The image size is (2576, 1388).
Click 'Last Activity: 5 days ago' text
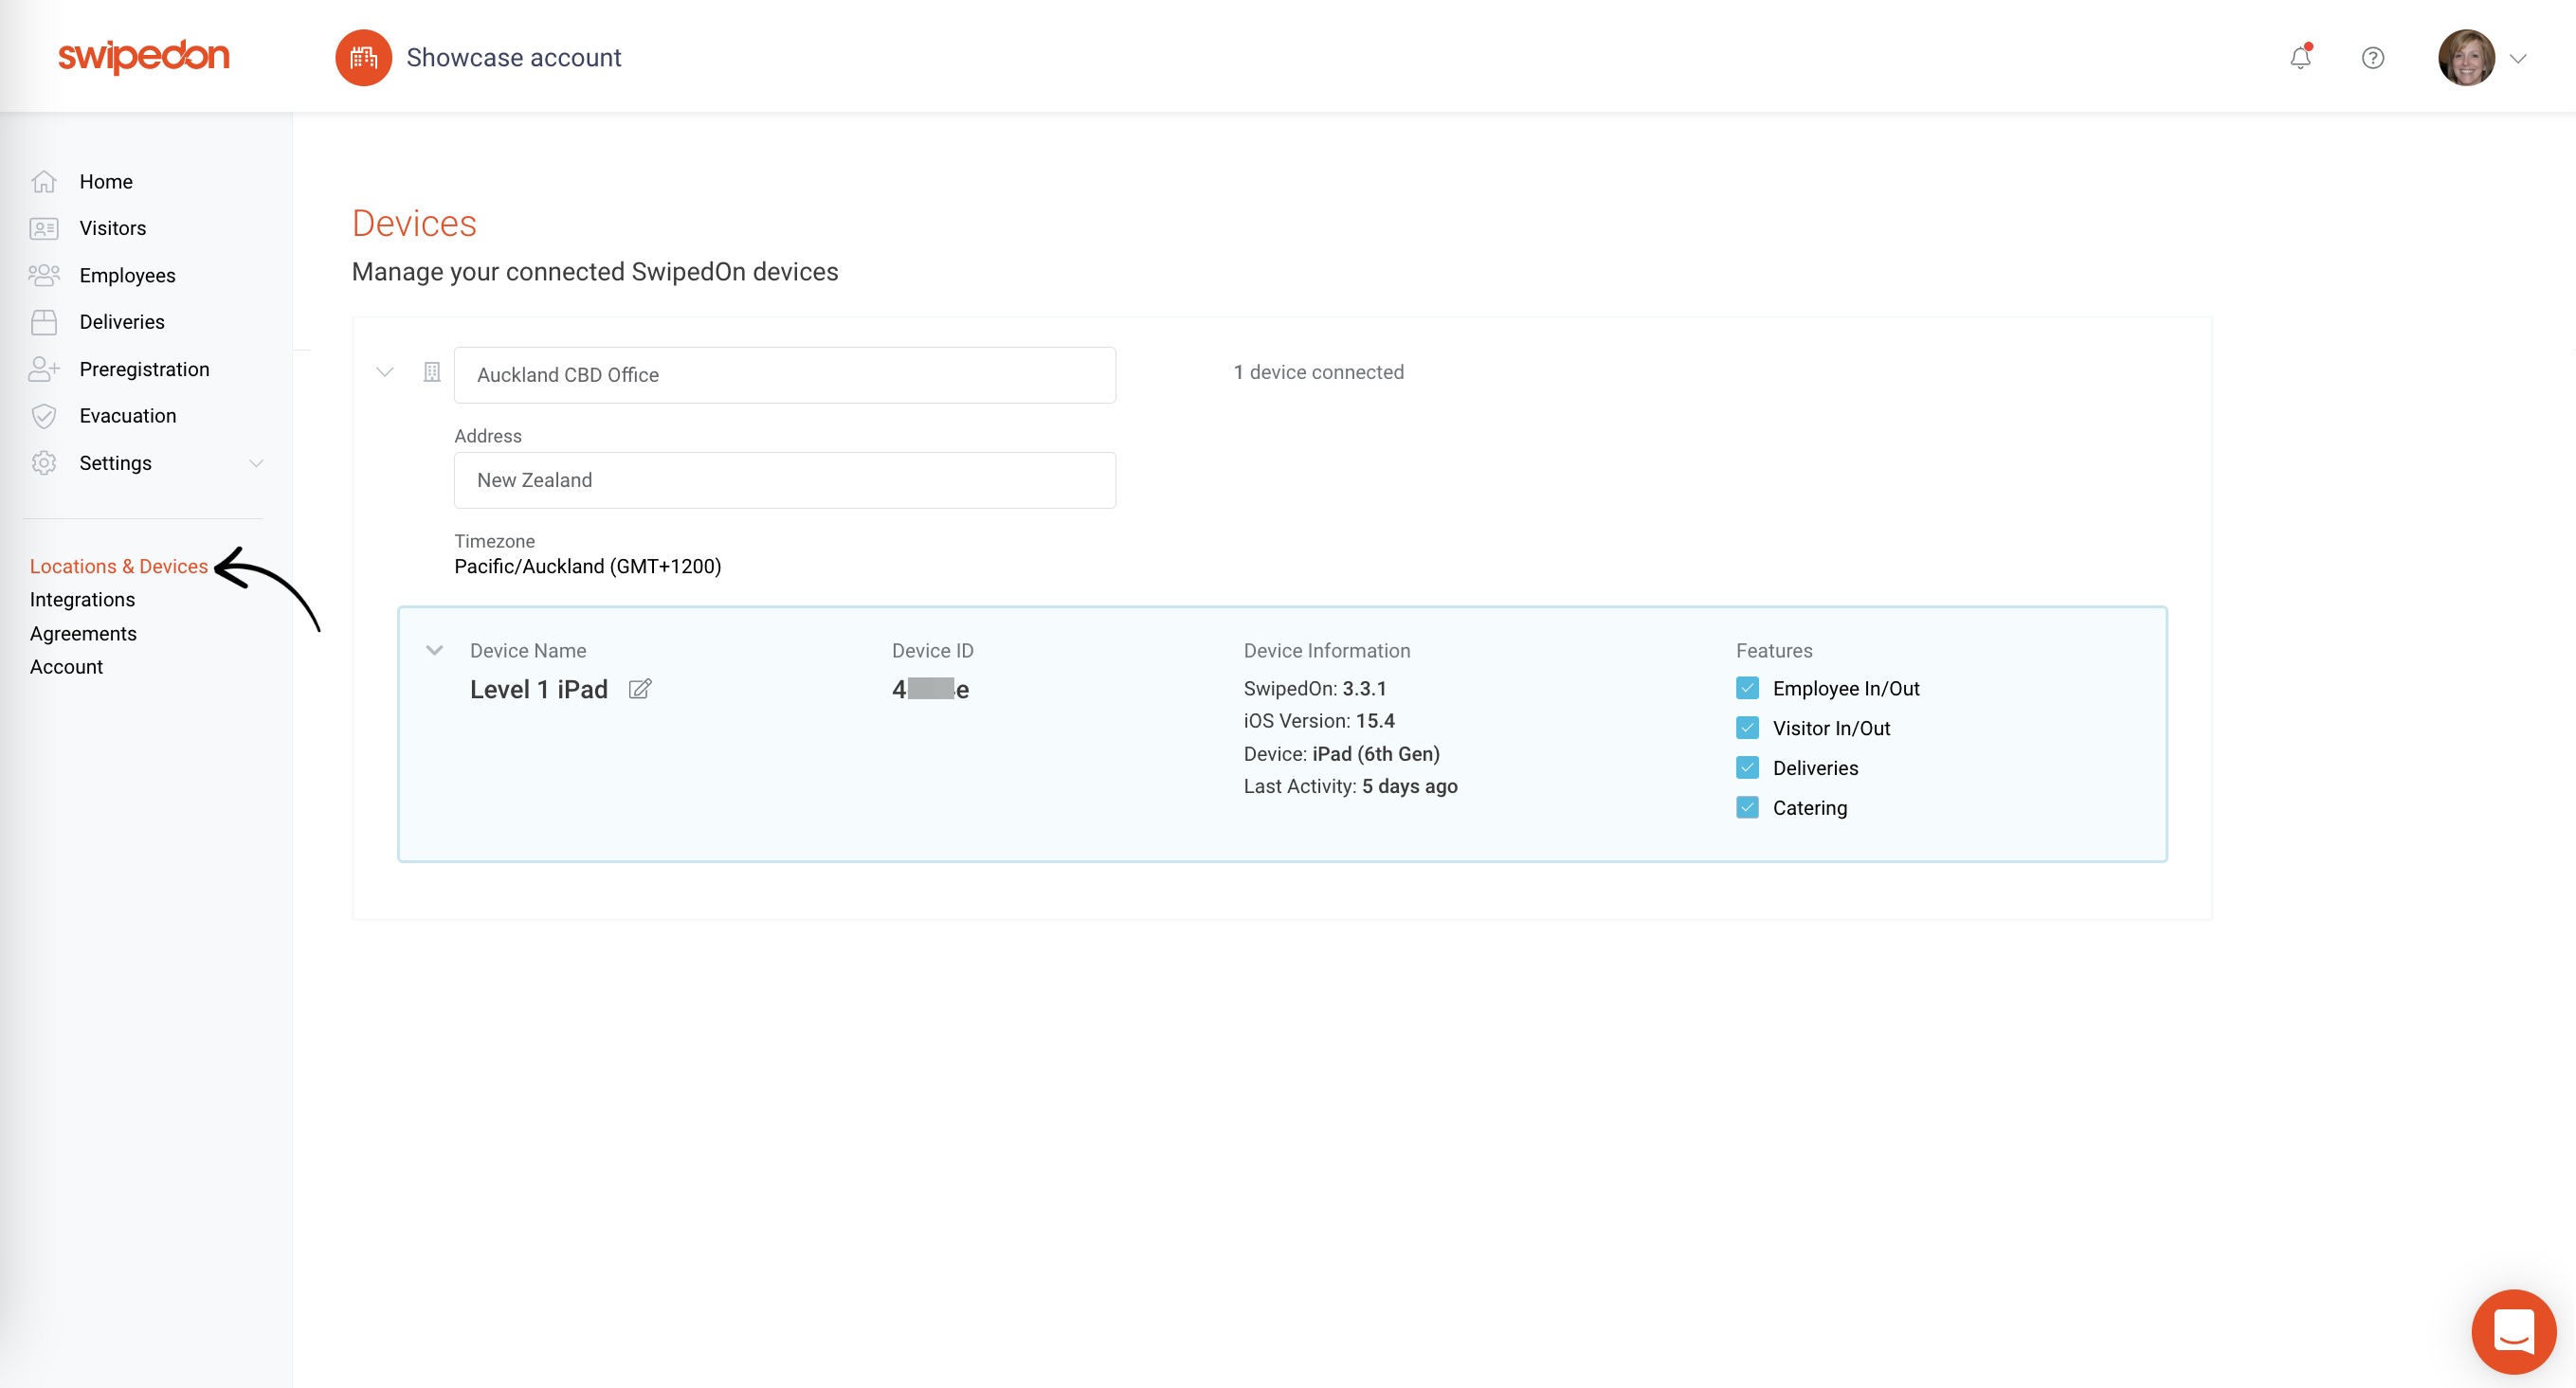(x=1351, y=786)
